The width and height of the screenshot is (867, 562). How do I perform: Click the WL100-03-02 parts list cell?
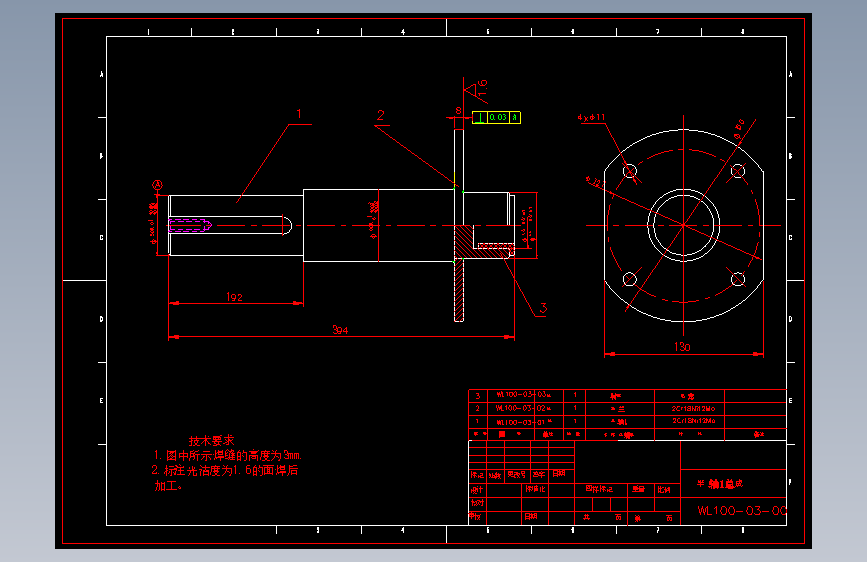pos(523,408)
